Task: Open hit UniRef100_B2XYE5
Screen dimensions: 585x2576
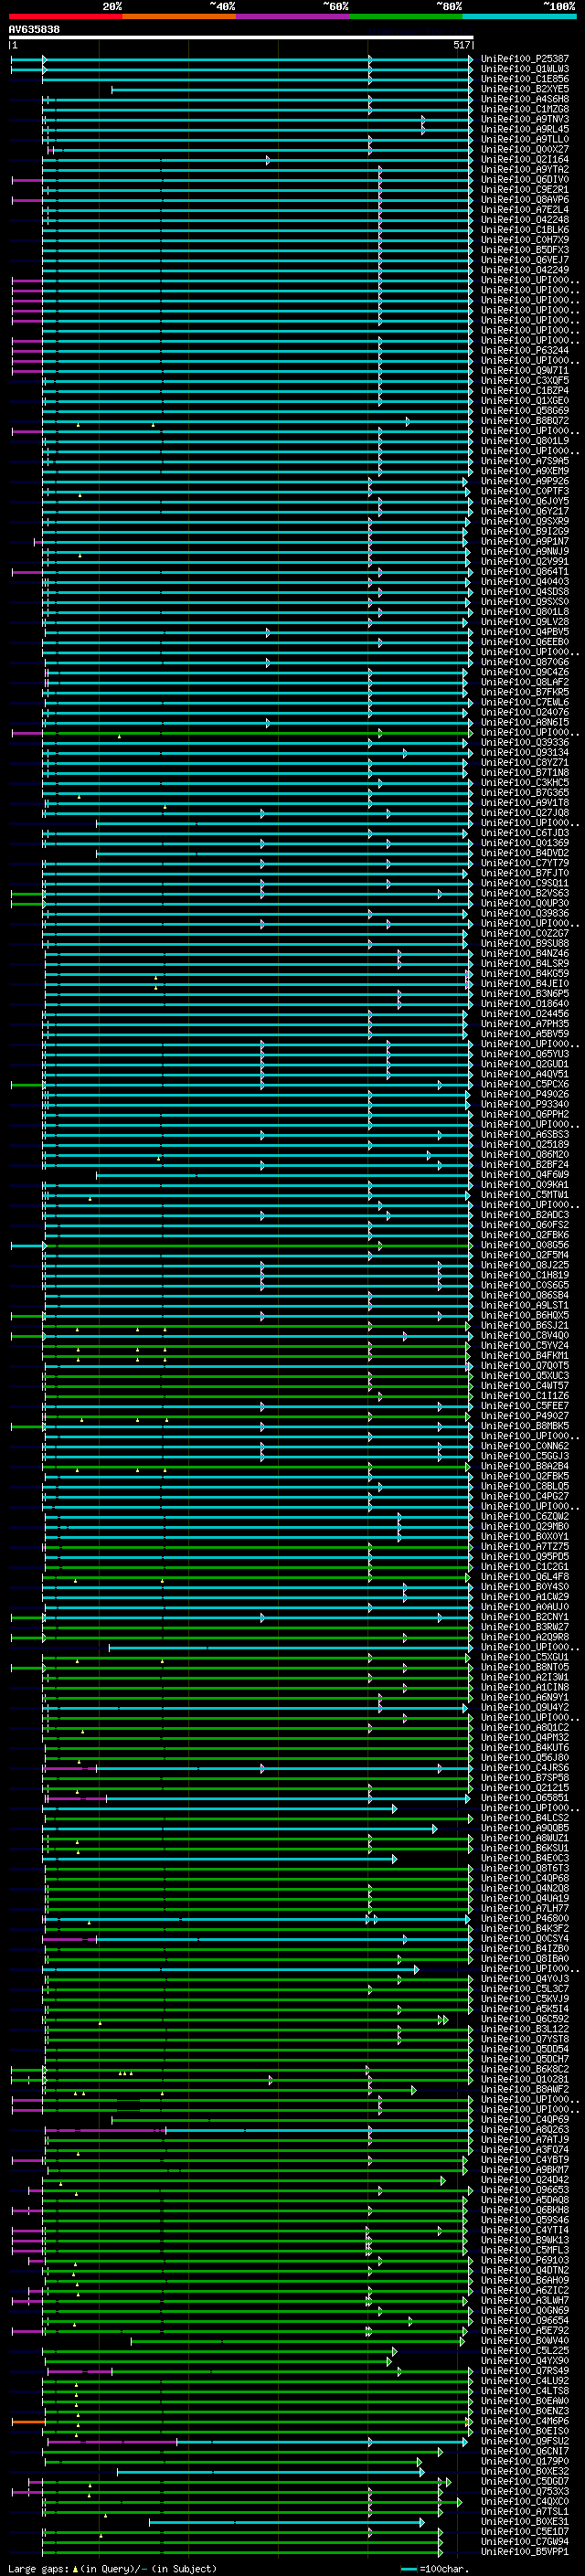Action: (525, 89)
